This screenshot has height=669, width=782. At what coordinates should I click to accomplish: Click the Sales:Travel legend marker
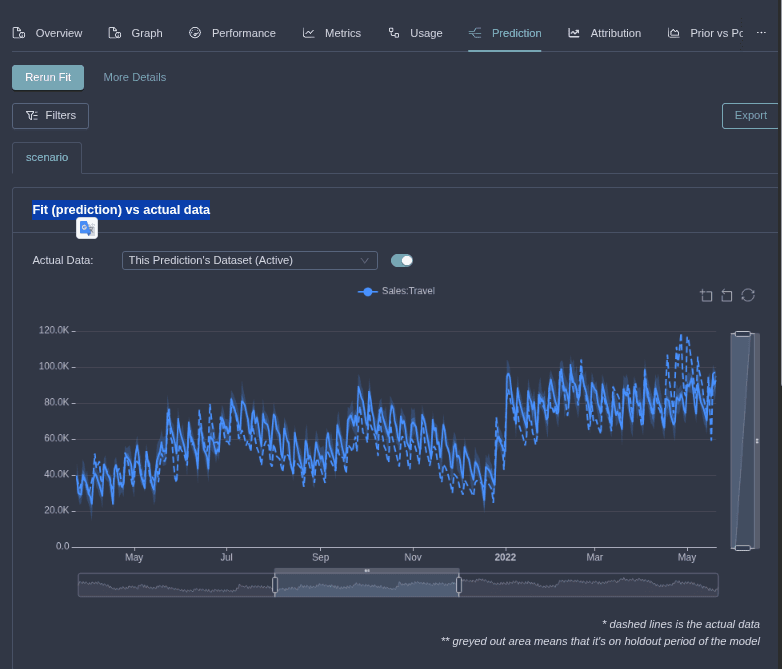coord(368,291)
